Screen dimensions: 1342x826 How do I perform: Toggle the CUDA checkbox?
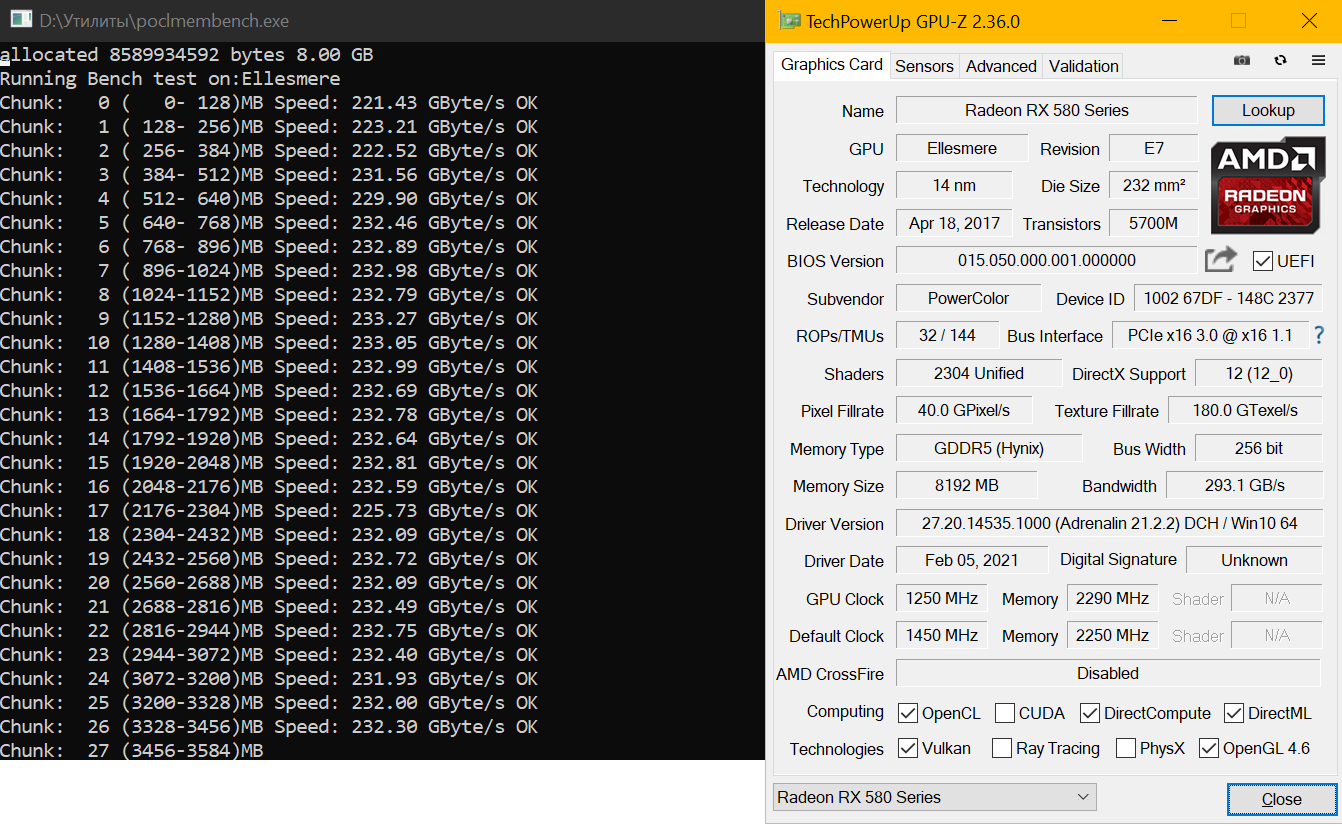(1005, 713)
